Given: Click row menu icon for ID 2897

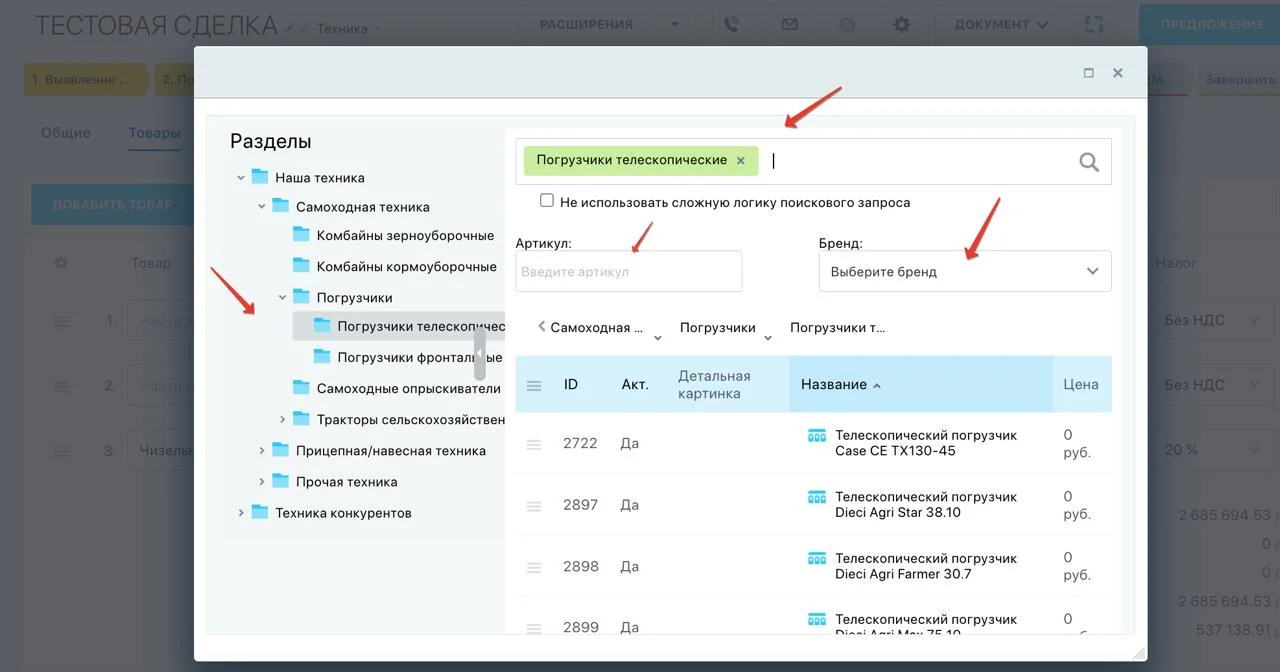Looking at the screenshot, I should click(x=534, y=506).
